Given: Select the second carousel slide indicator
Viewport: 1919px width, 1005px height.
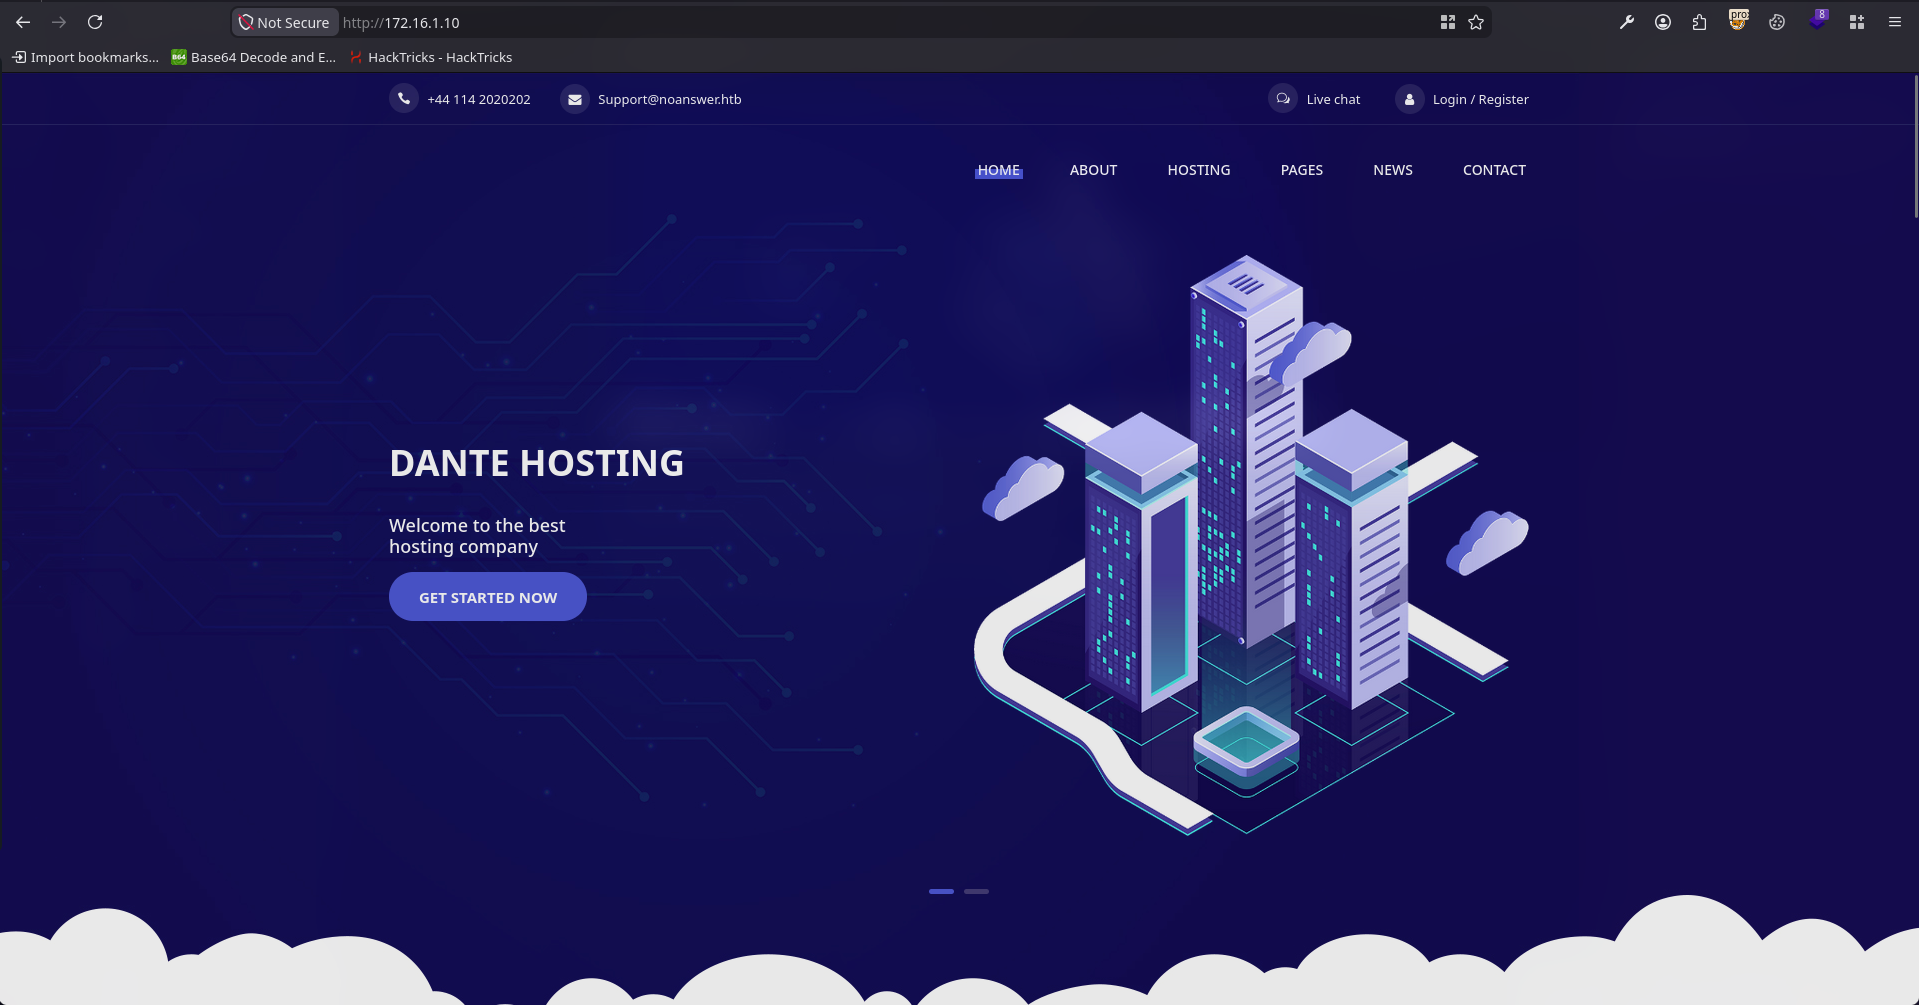Looking at the screenshot, I should (x=976, y=891).
